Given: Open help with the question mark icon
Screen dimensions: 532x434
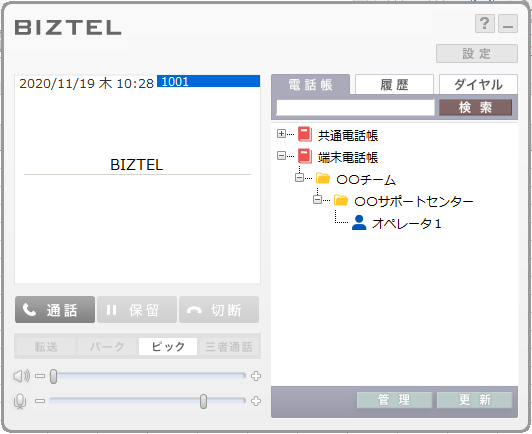Looking at the screenshot, I should coord(484,23).
